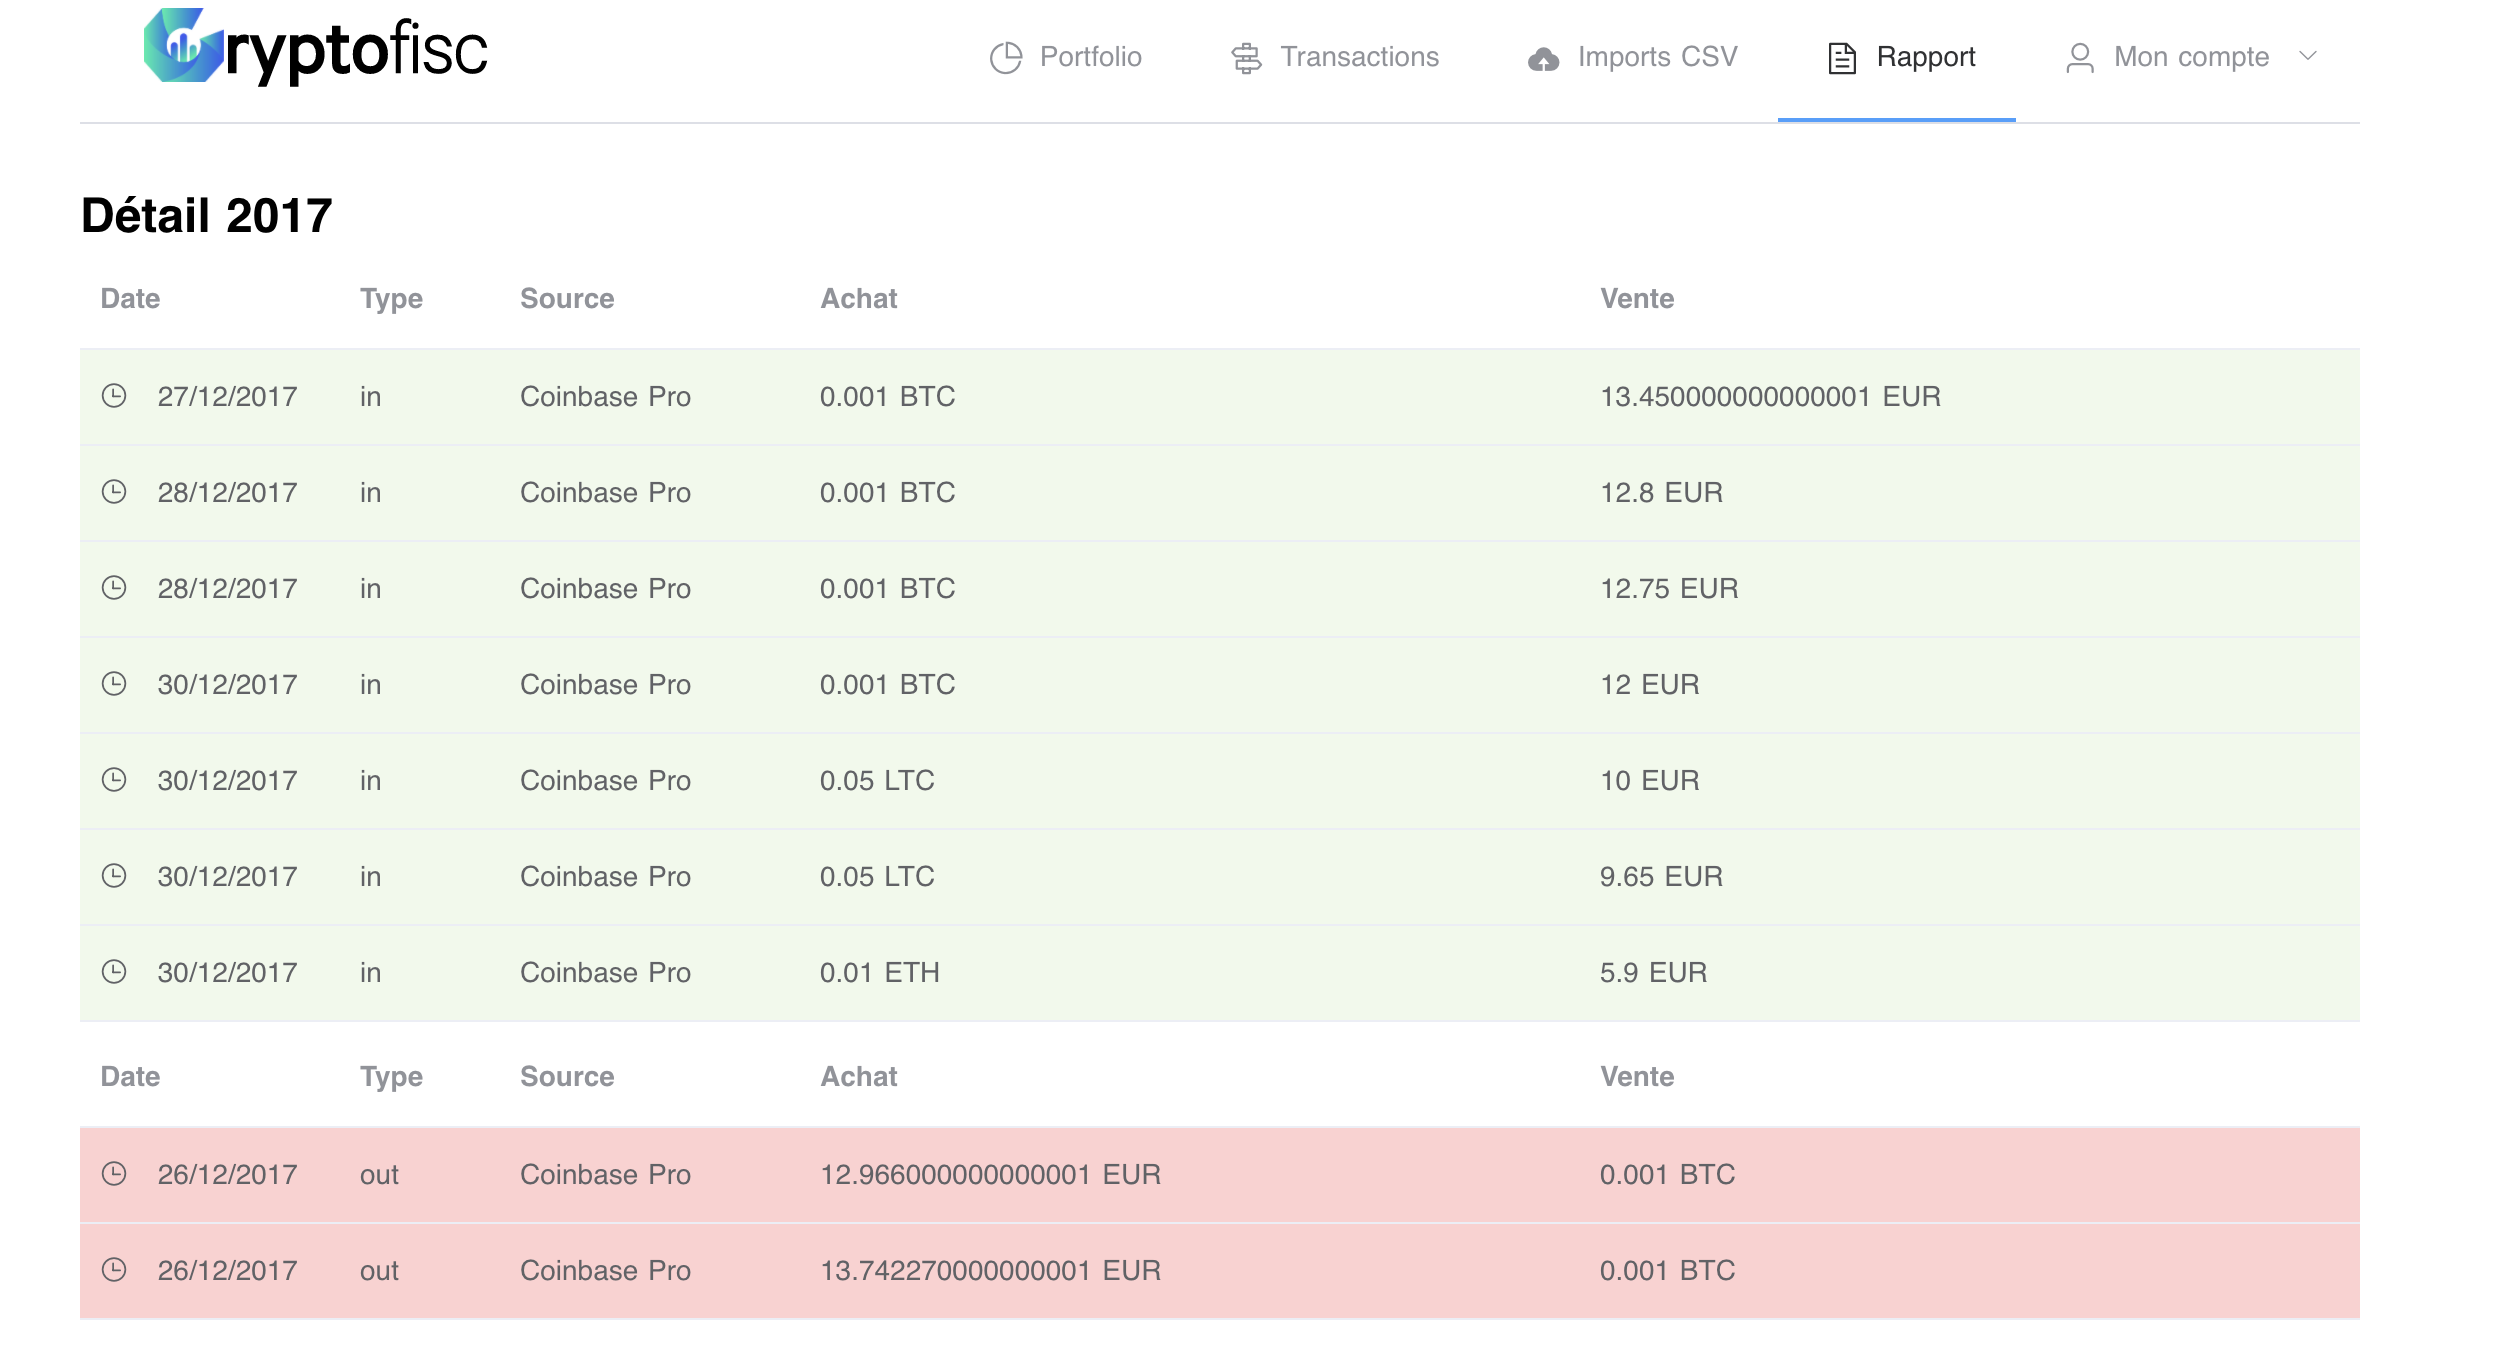The image size is (2495, 1366).
Task: Click the Cryptofisc logo
Action: 310,50
